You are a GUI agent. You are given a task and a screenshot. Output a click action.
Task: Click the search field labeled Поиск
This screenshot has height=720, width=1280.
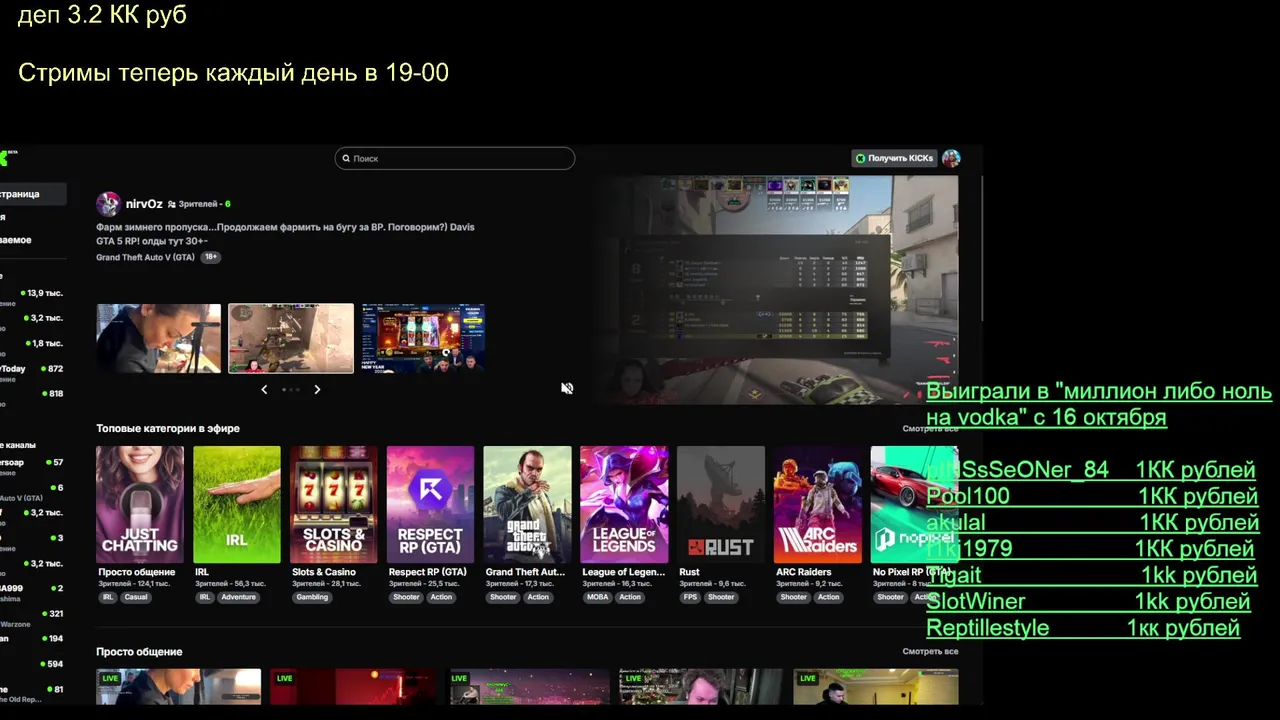coord(455,158)
